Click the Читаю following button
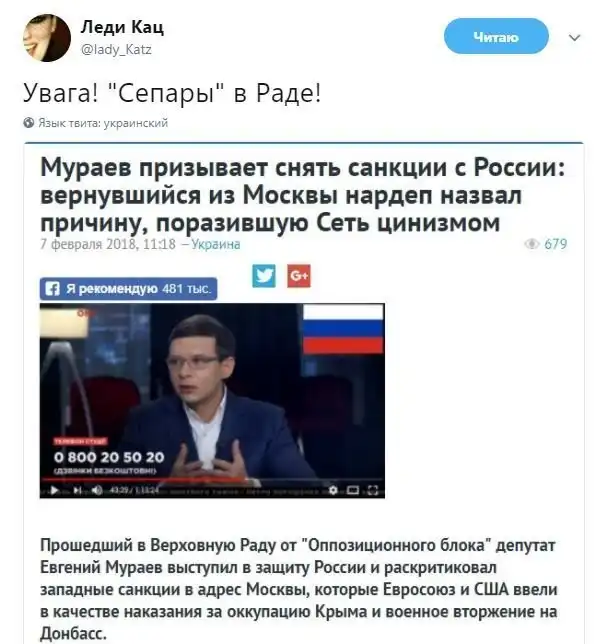This screenshot has height=644, width=613. click(496, 36)
